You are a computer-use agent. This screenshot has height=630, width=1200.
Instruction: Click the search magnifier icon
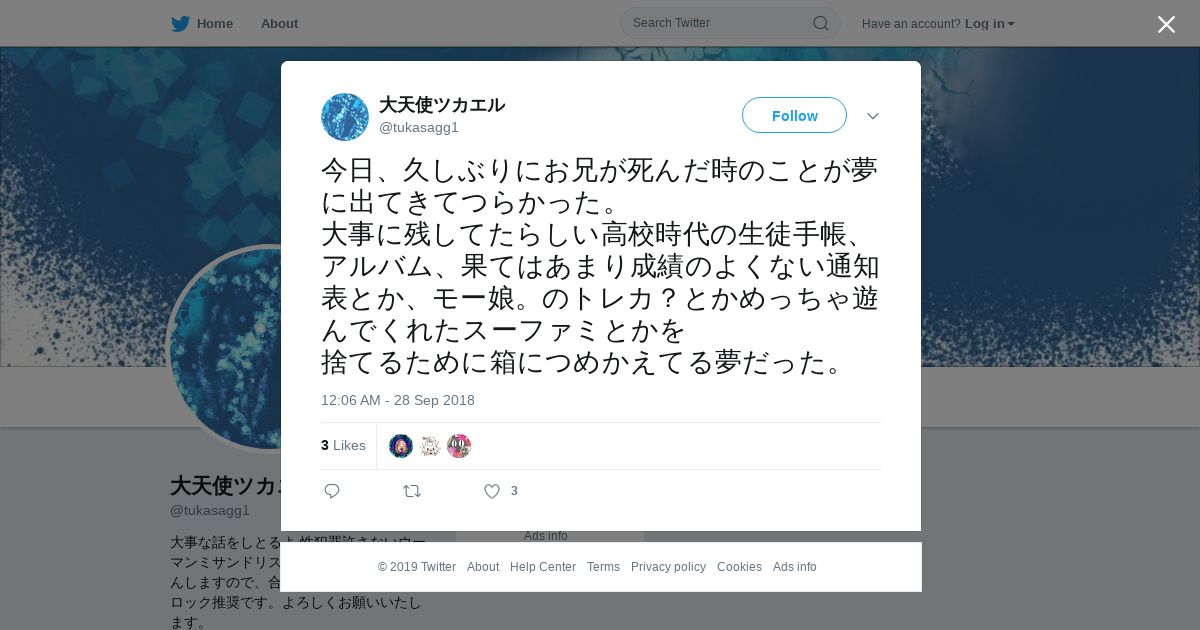coord(820,23)
